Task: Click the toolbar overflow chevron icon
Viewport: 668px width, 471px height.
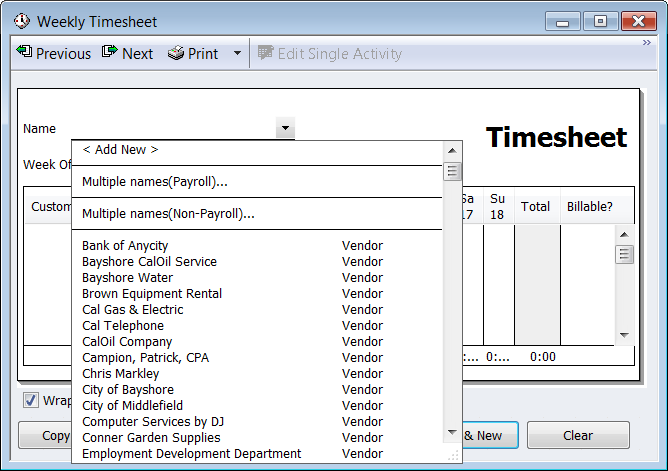Action: pos(646,43)
